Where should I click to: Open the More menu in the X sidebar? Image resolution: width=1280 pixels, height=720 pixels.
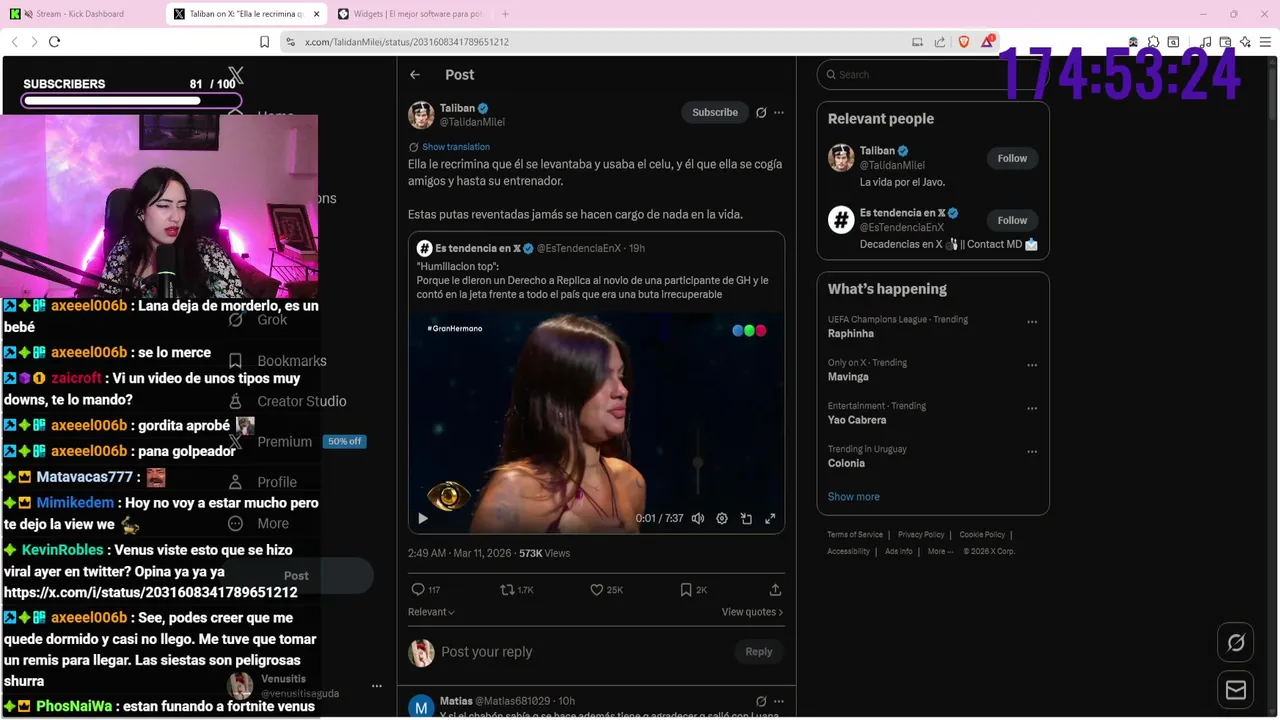[259, 523]
